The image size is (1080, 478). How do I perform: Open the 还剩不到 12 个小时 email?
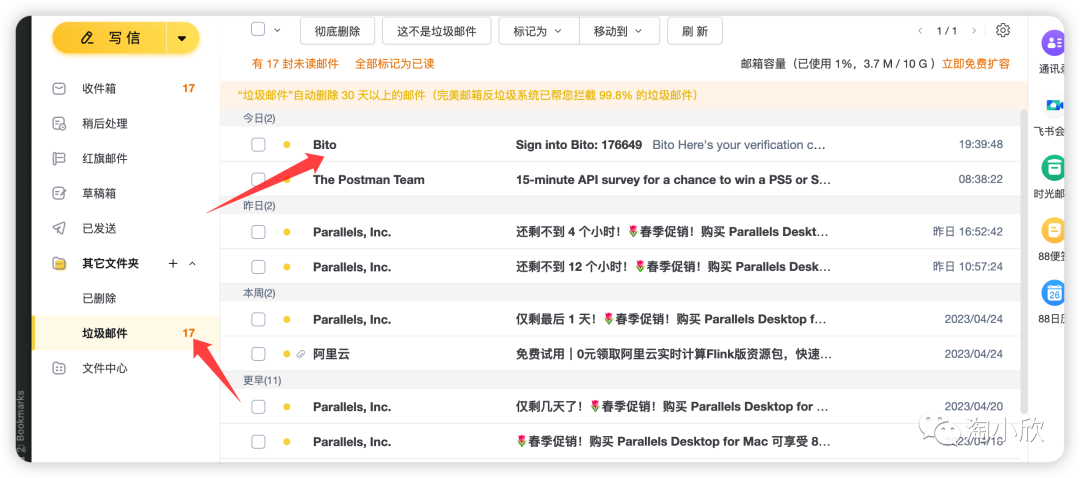click(673, 267)
